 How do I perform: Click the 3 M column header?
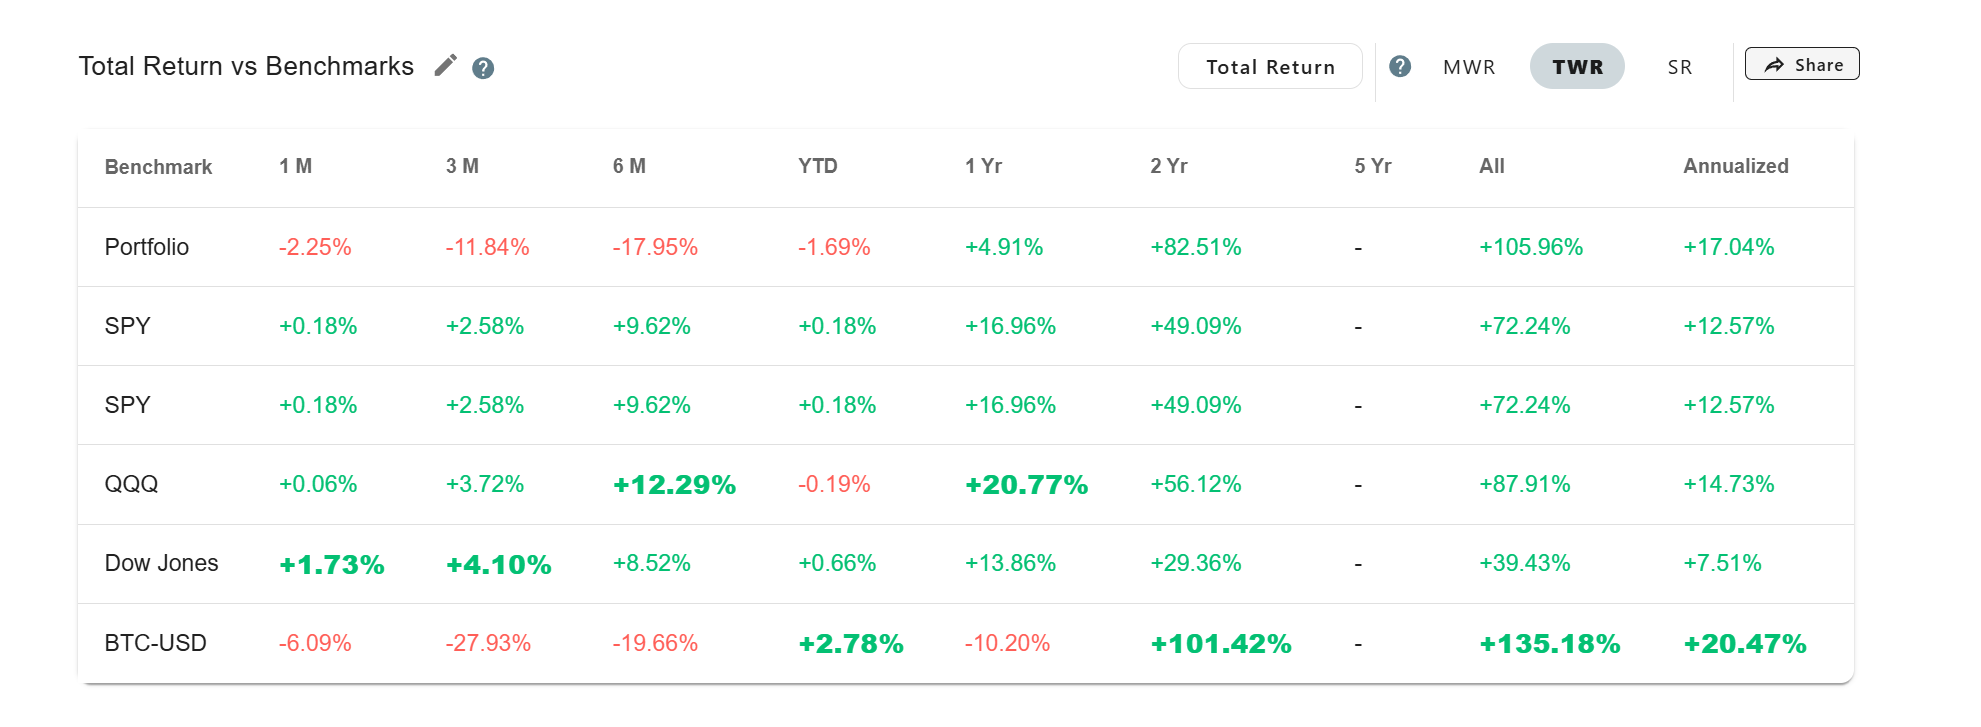tap(462, 166)
